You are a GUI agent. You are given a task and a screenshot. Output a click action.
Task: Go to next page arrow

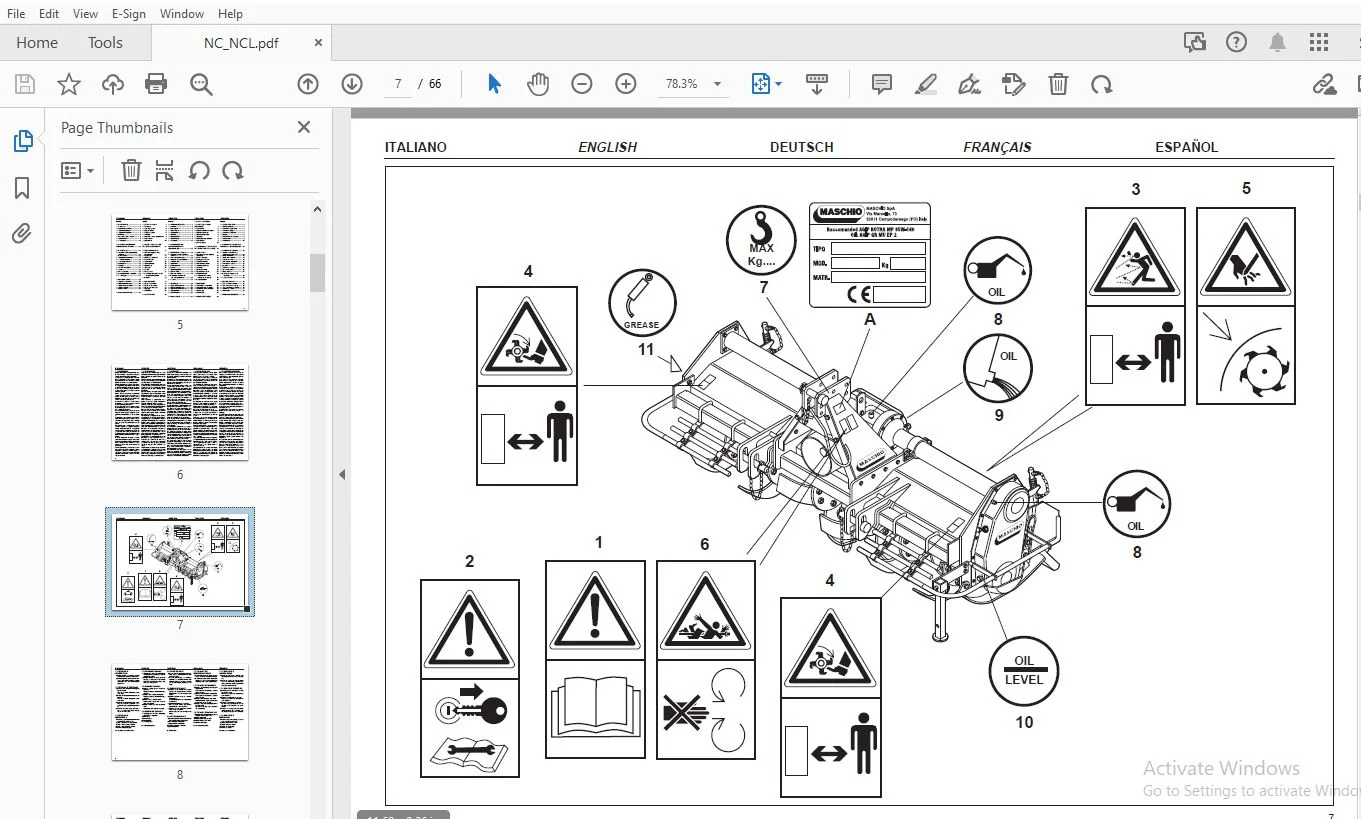click(x=351, y=84)
